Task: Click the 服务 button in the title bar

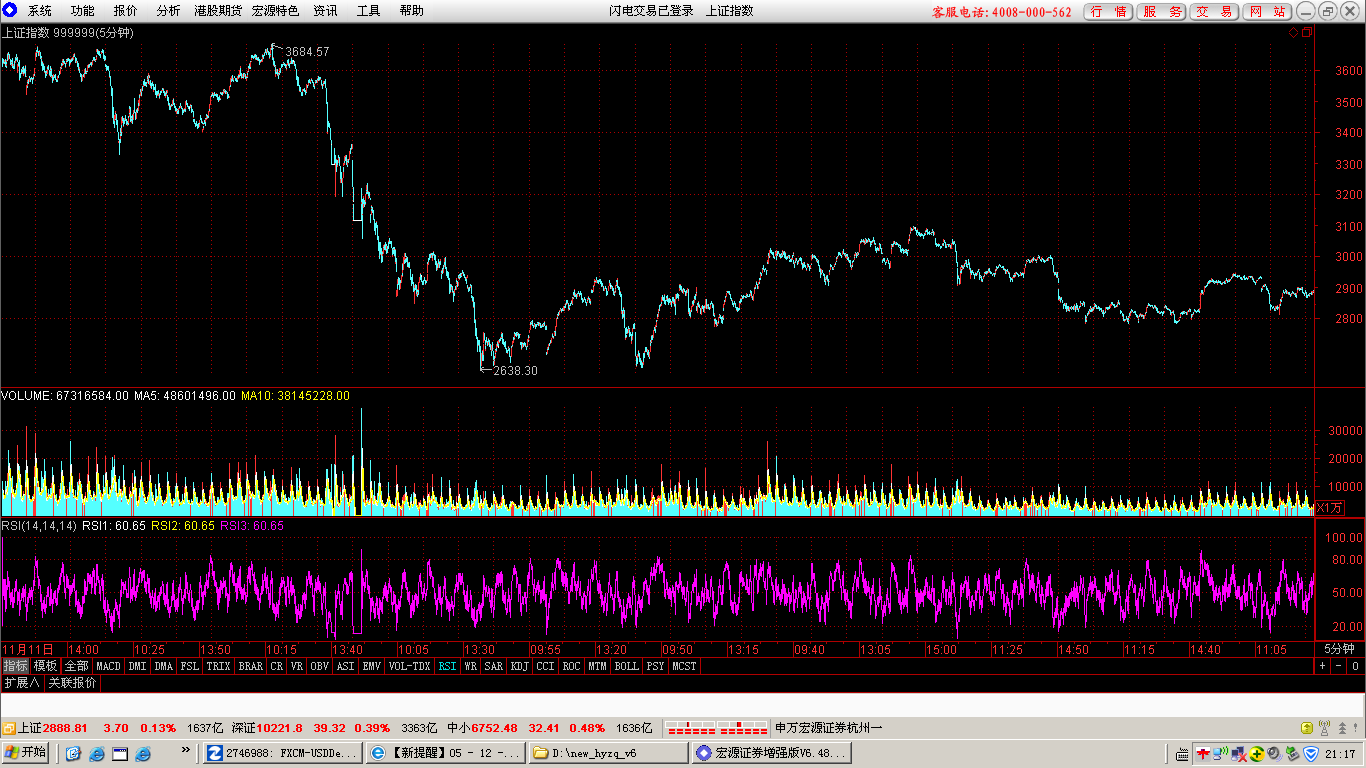Action: pos(1162,11)
